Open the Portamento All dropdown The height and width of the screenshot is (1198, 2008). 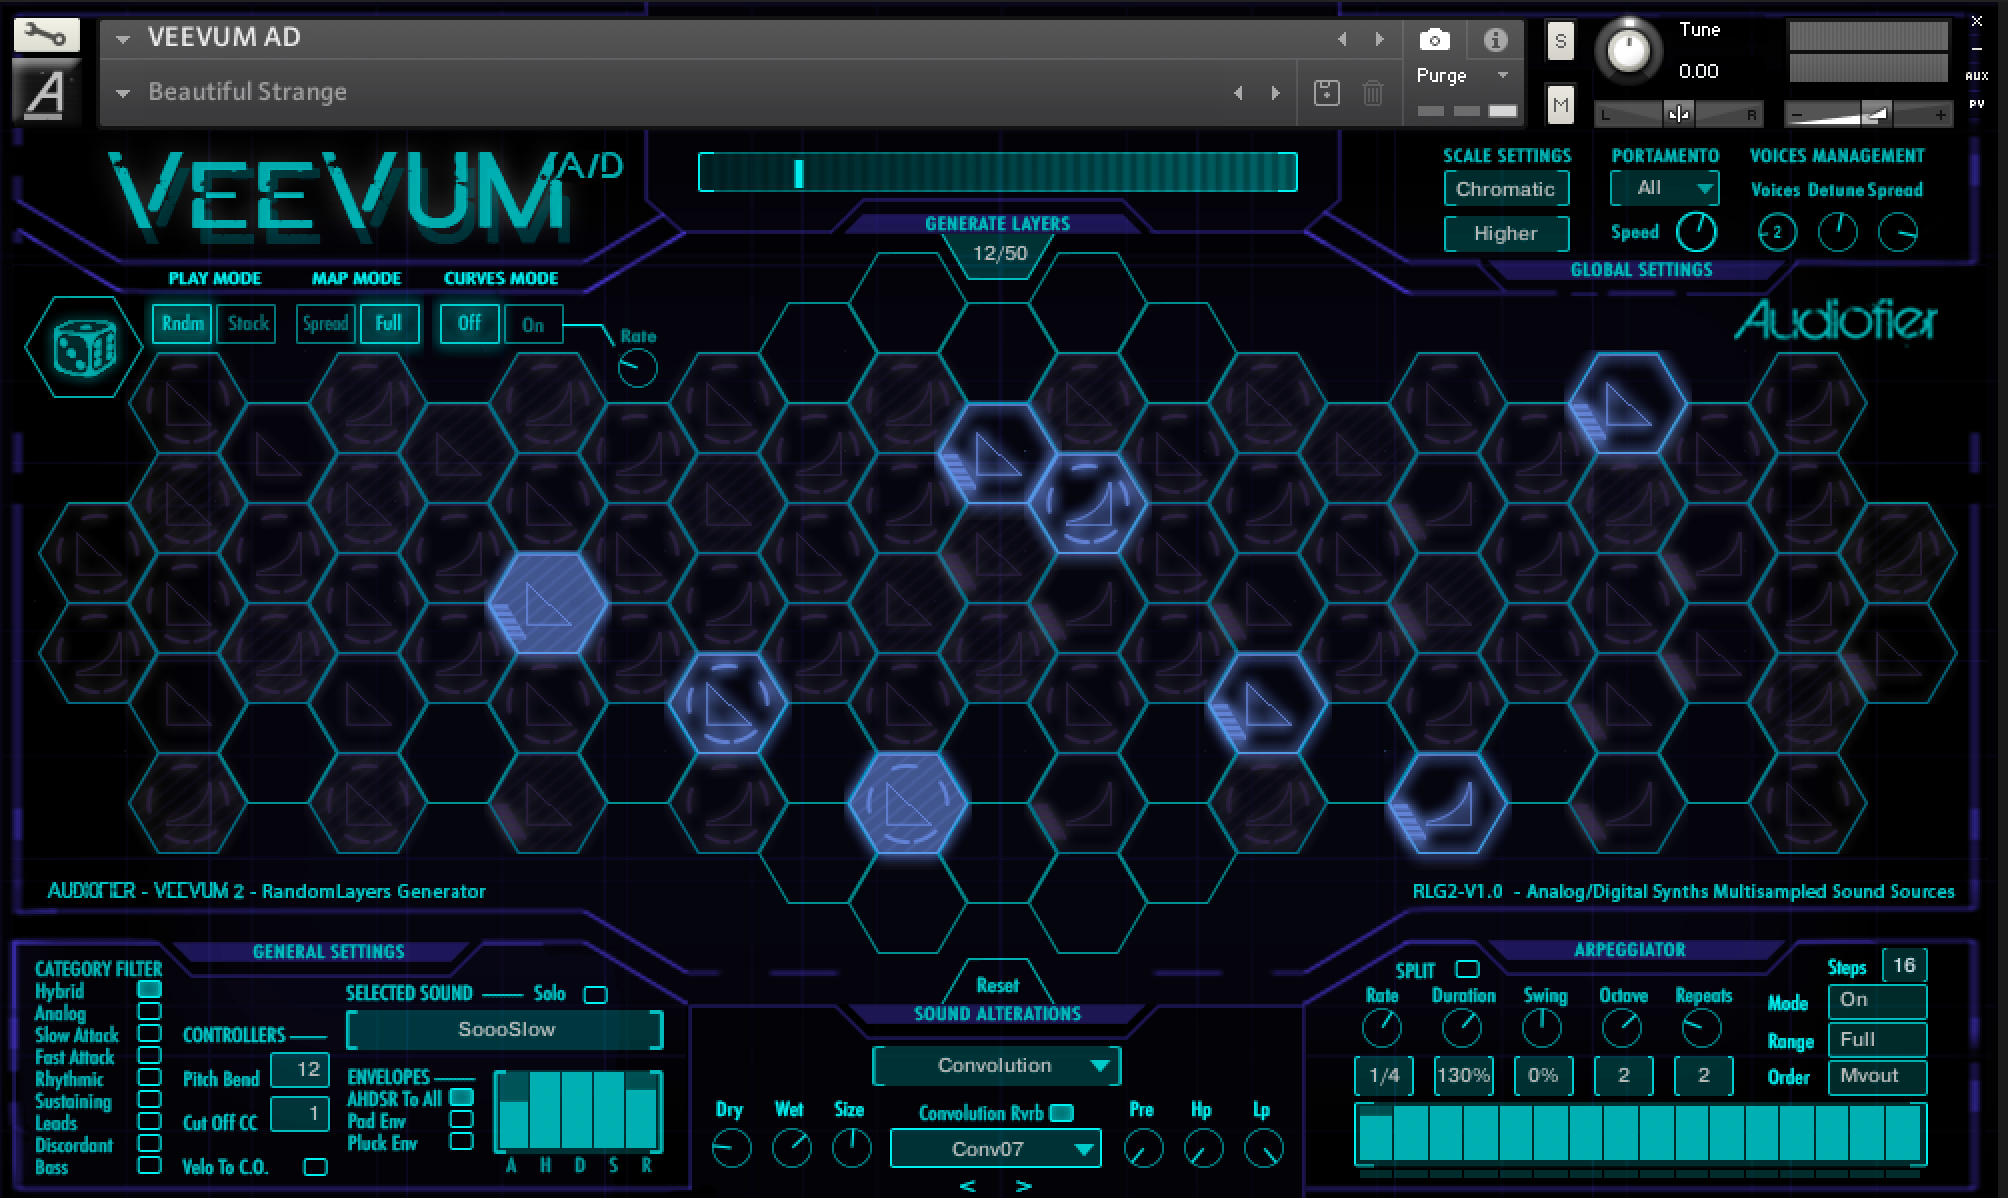point(1663,187)
